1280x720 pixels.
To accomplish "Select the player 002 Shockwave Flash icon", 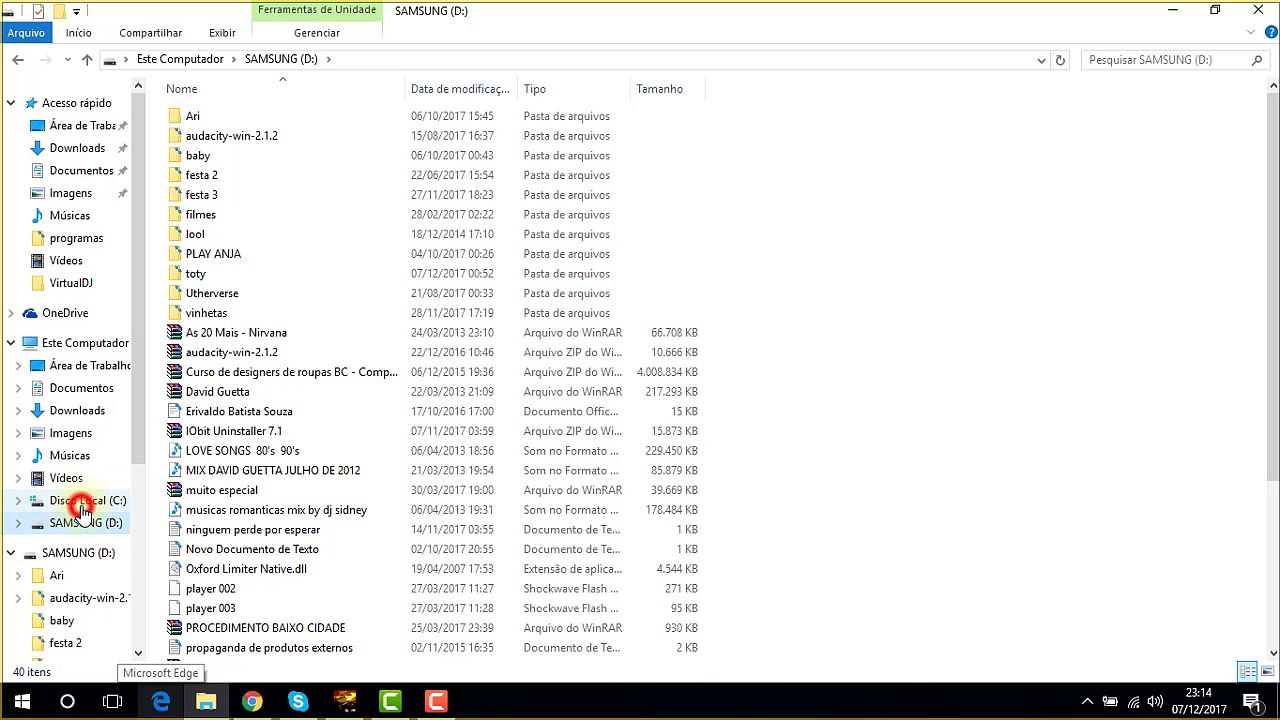I will click(175, 589).
